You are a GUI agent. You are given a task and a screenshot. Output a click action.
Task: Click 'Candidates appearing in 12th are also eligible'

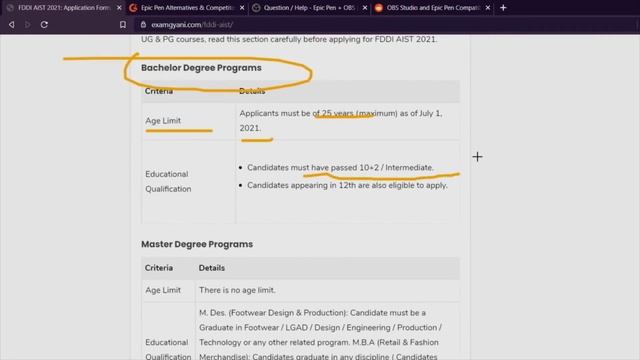(347, 185)
